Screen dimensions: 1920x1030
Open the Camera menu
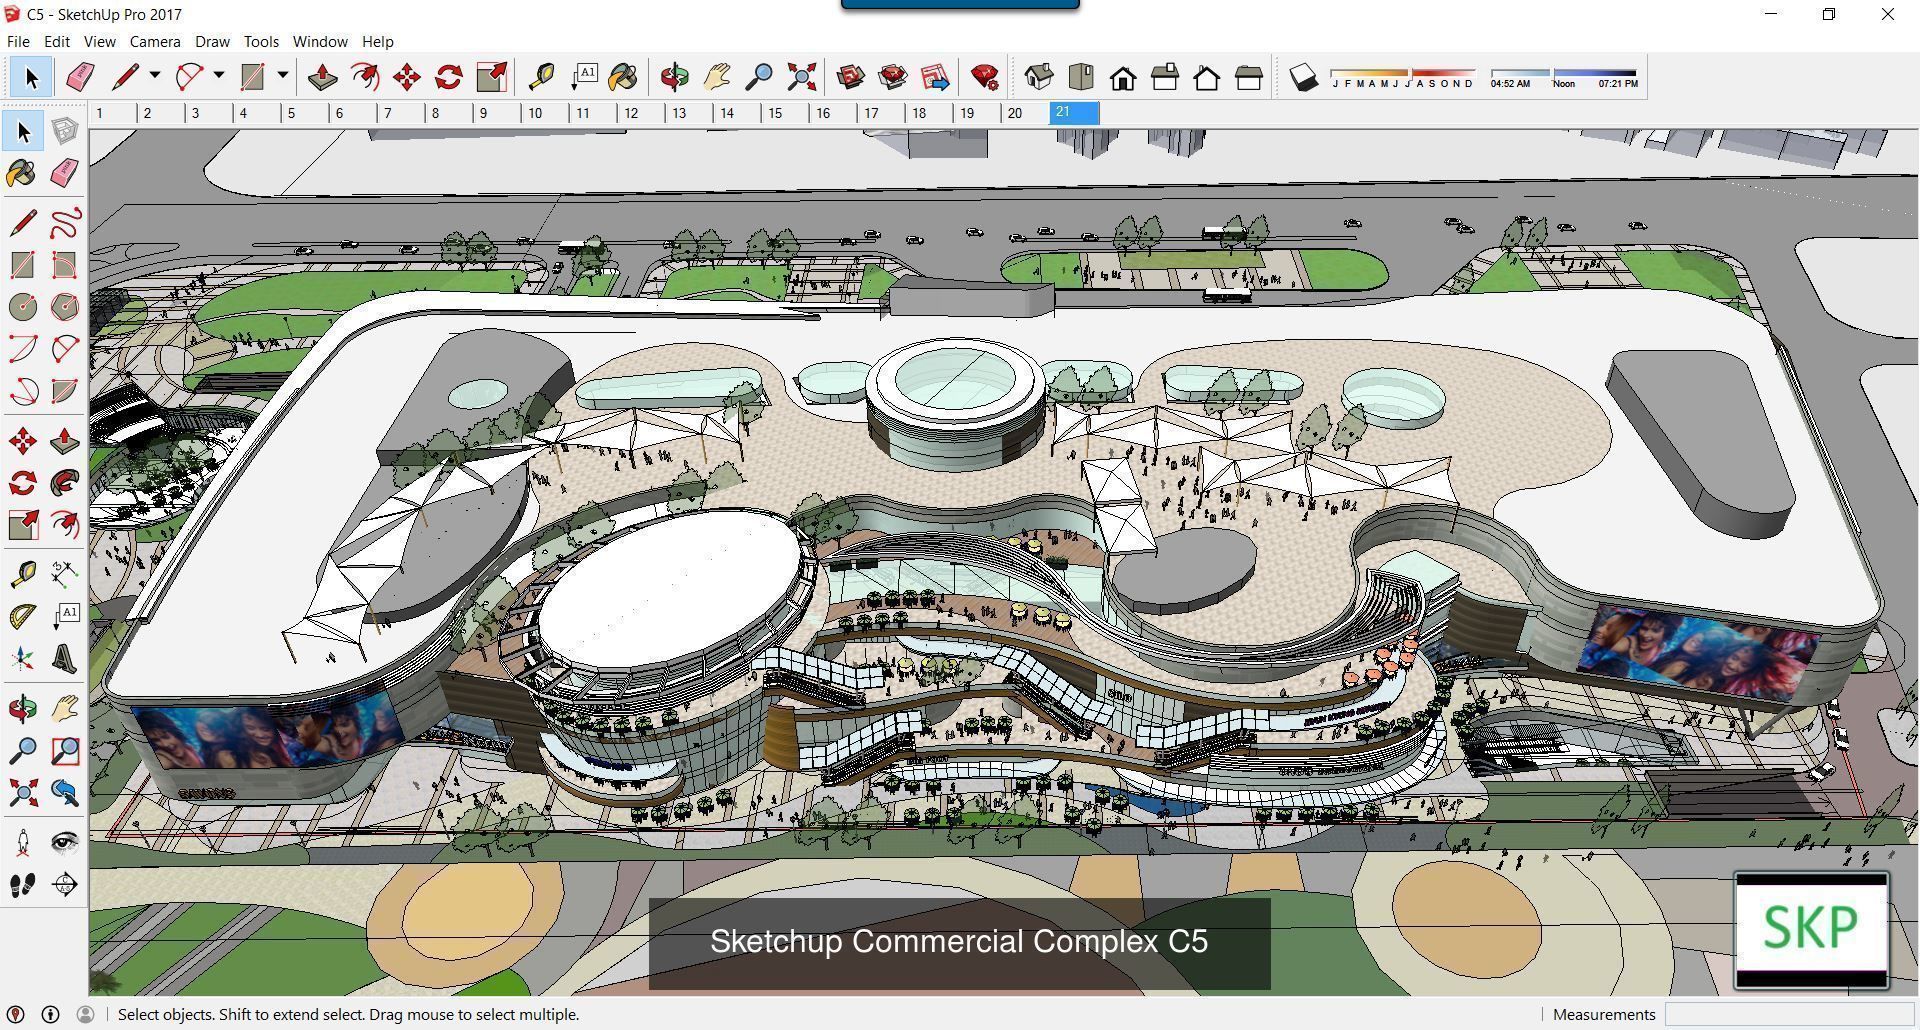pos(155,41)
